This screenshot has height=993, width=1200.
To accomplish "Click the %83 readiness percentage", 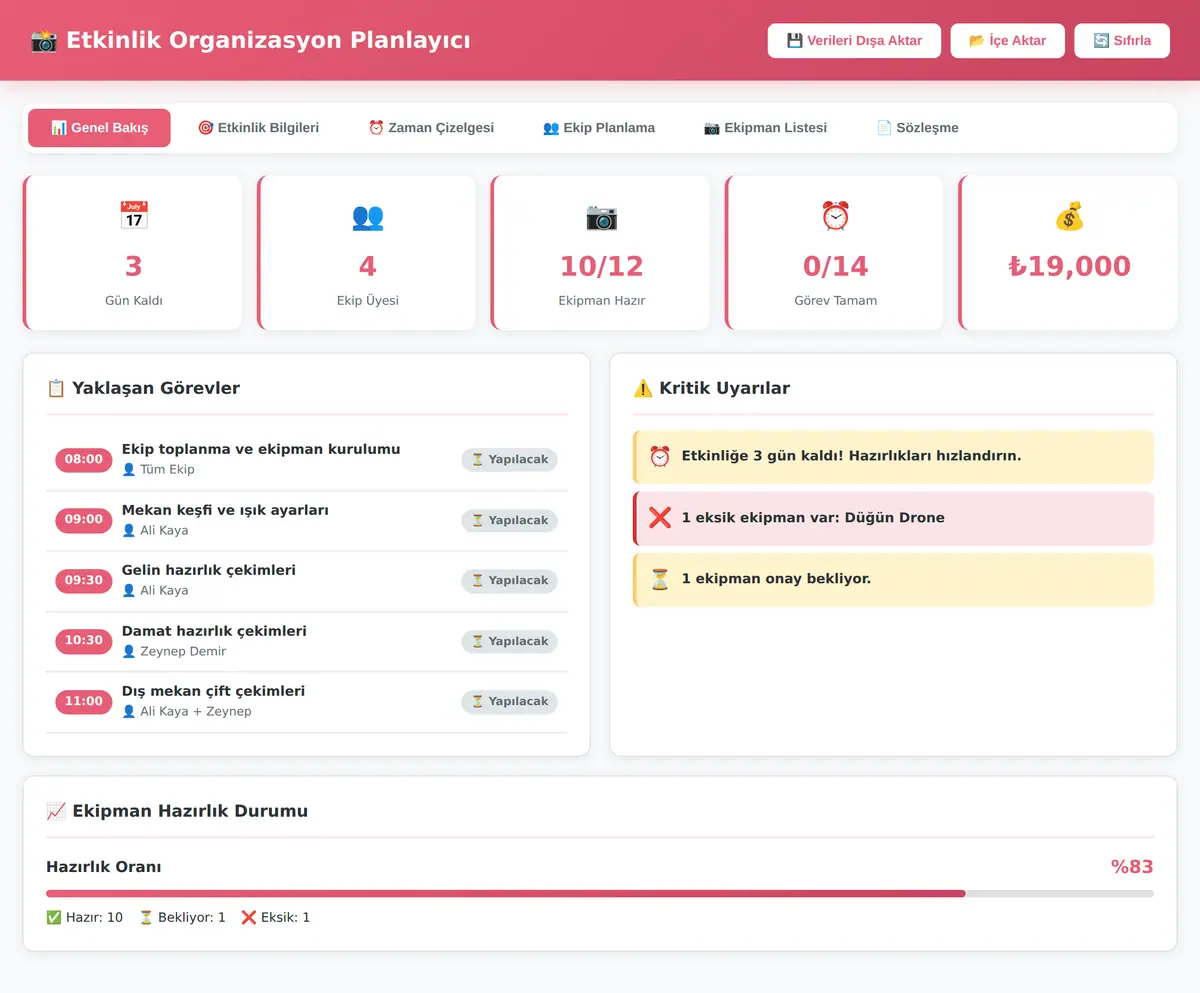I will pyautogui.click(x=1132, y=867).
